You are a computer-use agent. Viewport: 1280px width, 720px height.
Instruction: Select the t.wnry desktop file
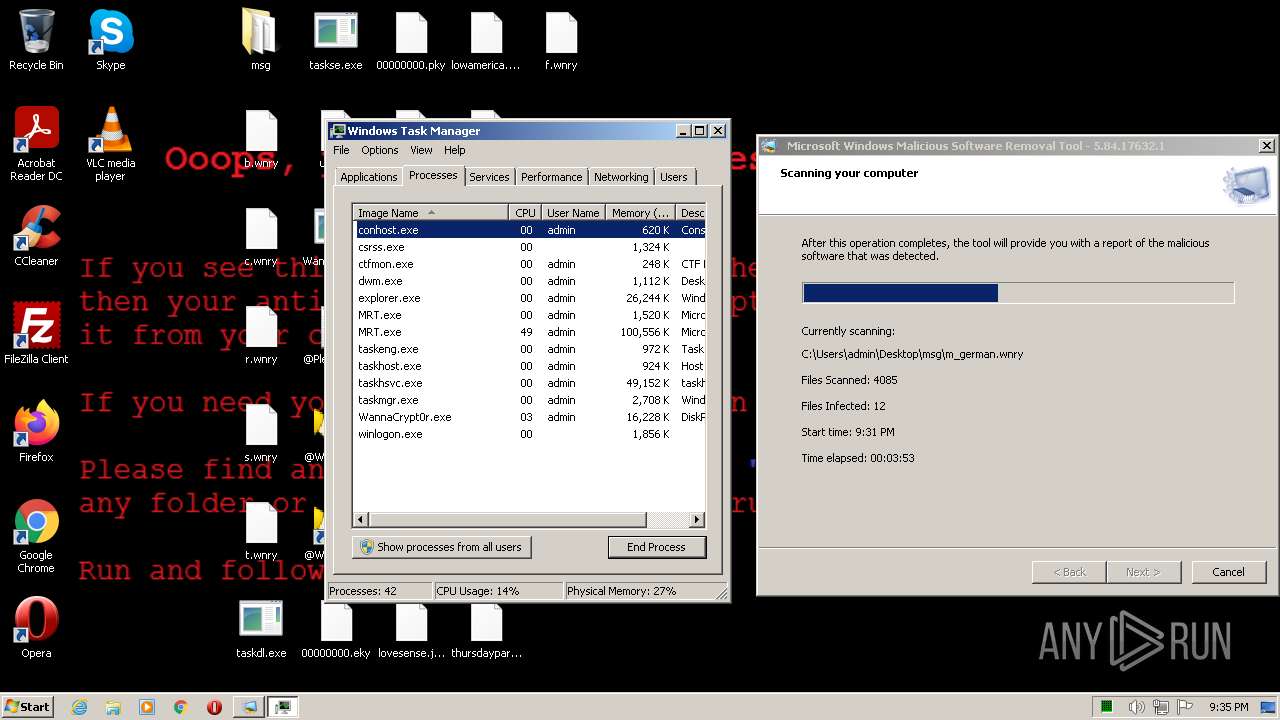point(261,532)
